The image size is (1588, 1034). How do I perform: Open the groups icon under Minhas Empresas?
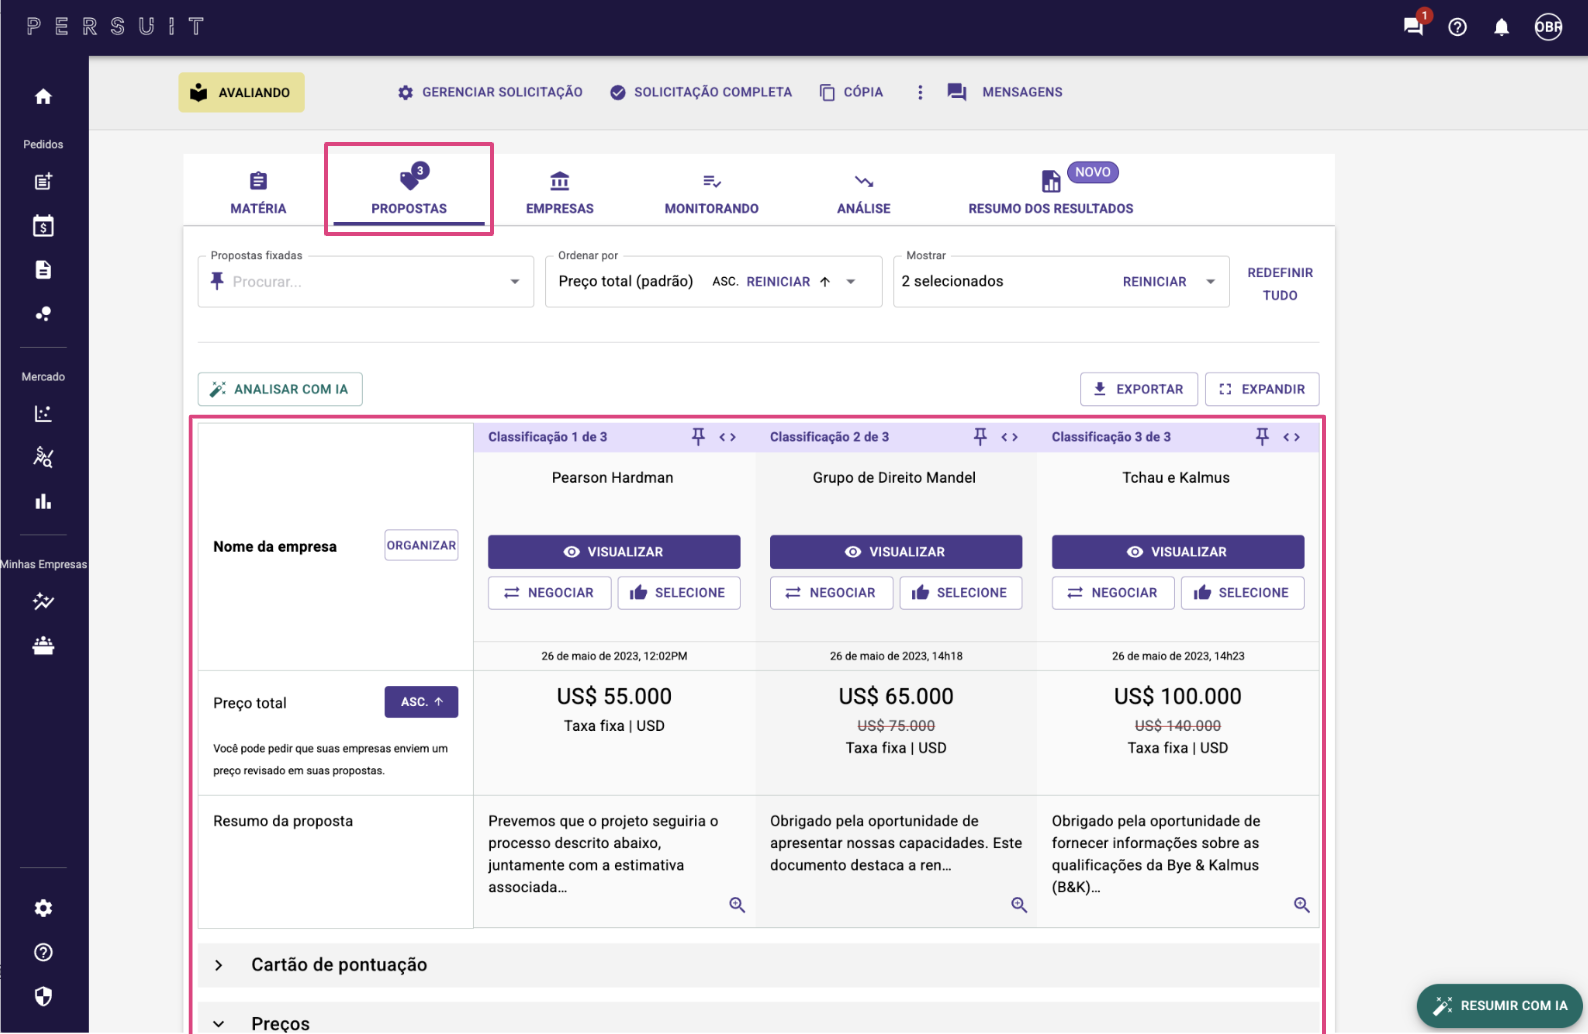pyautogui.click(x=43, y=645)
